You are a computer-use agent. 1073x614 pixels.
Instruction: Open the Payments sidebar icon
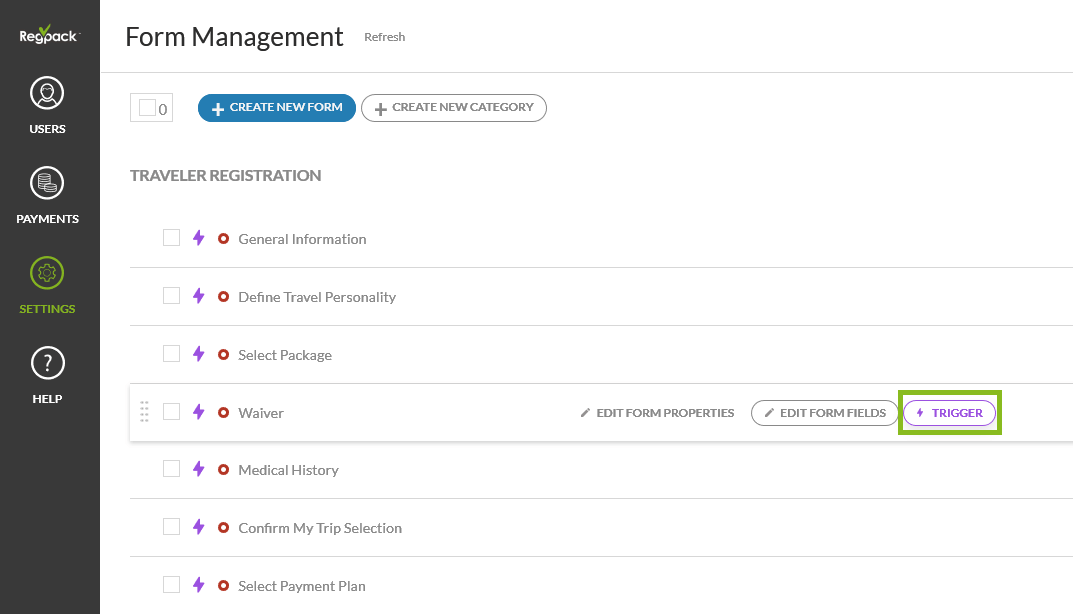(47, 184)
